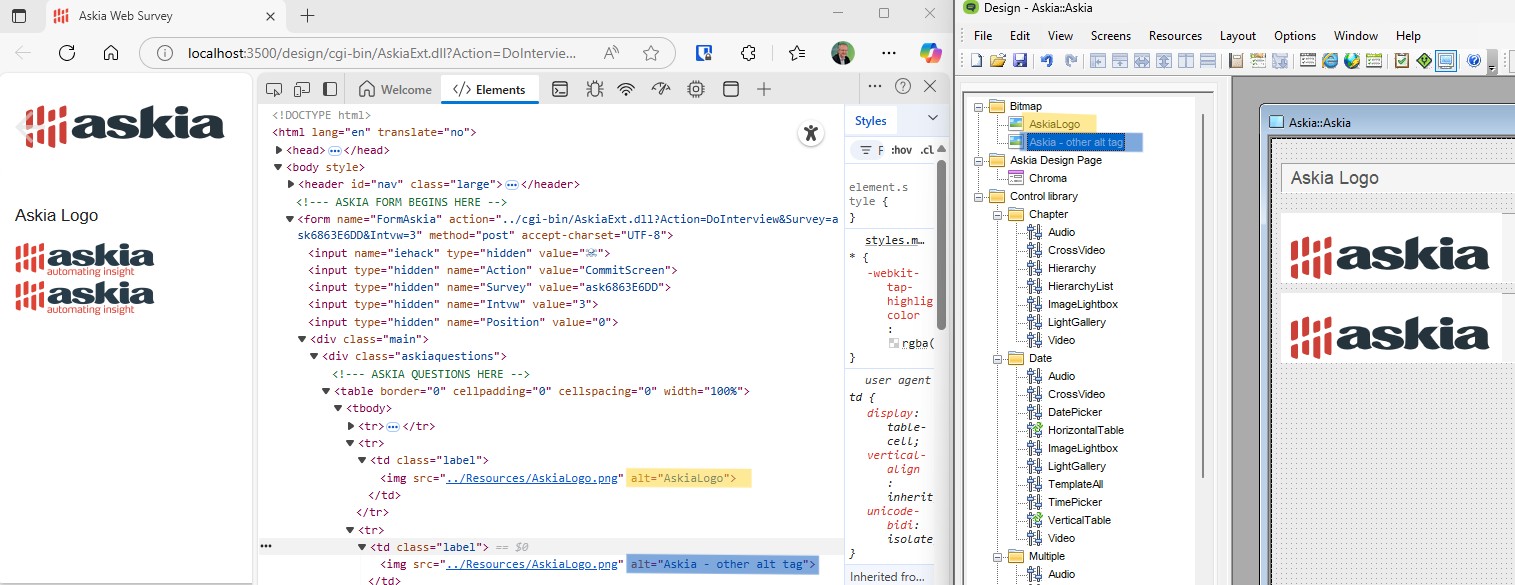Open the Application panel icon in DevTools
The image size is (1515, 585).
coord(731,89)
